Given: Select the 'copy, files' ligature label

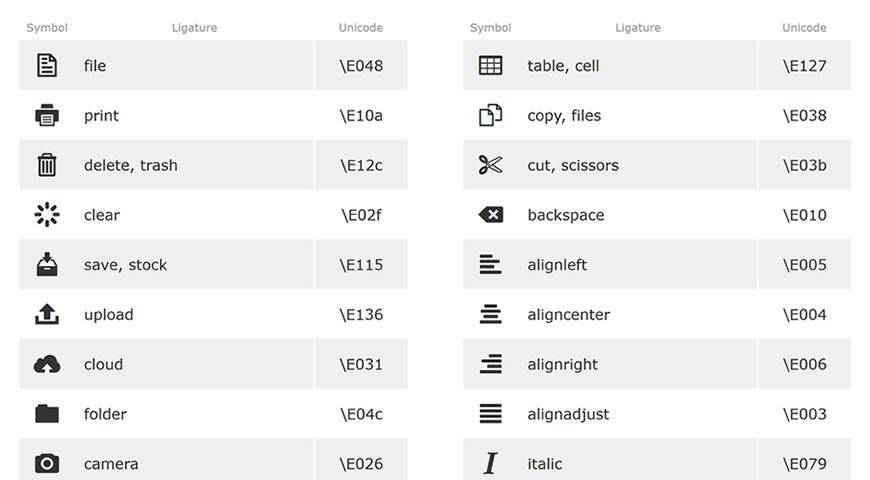Looking at the screenshot, I should [564, 116].
